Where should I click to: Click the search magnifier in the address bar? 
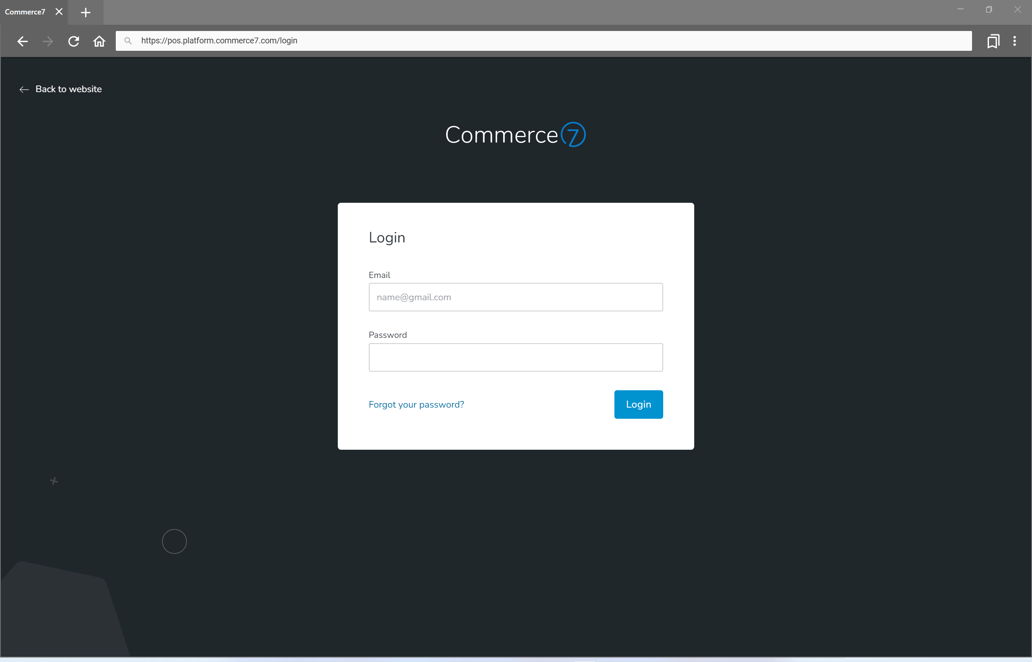coord(129,40)
